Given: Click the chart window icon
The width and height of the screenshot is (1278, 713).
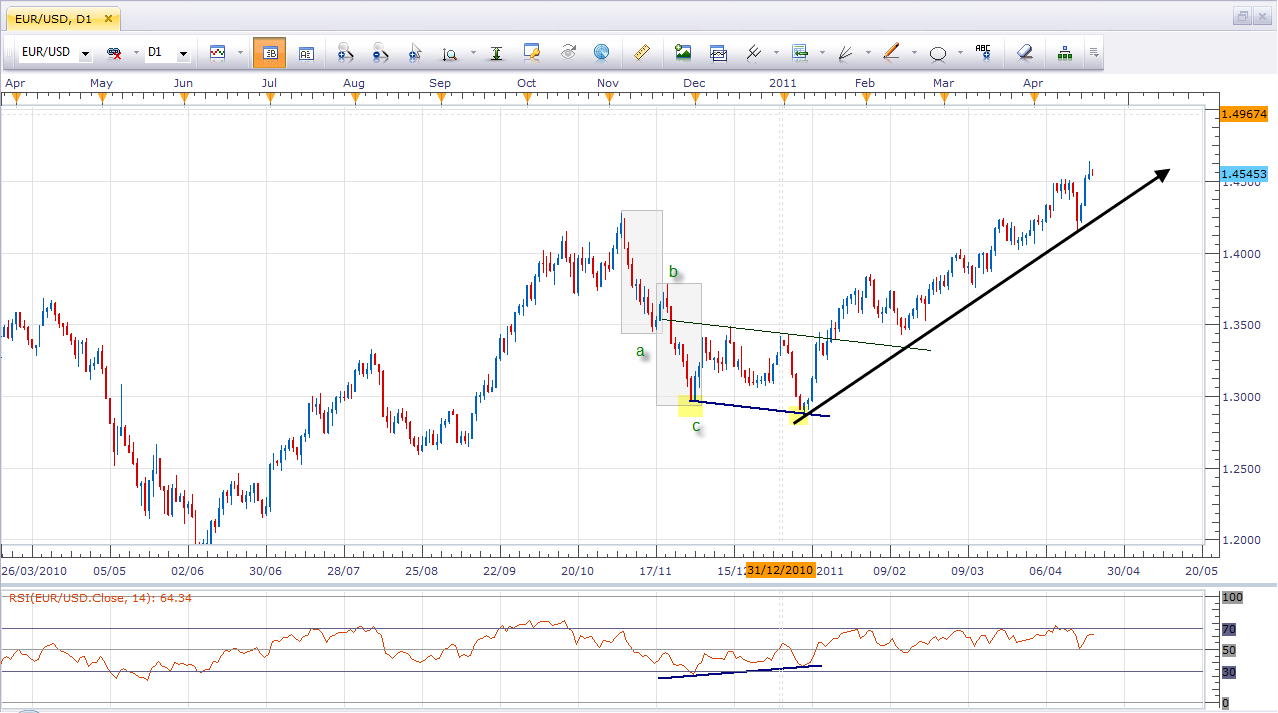Looking at the screenshot, I should coord(719,53).
